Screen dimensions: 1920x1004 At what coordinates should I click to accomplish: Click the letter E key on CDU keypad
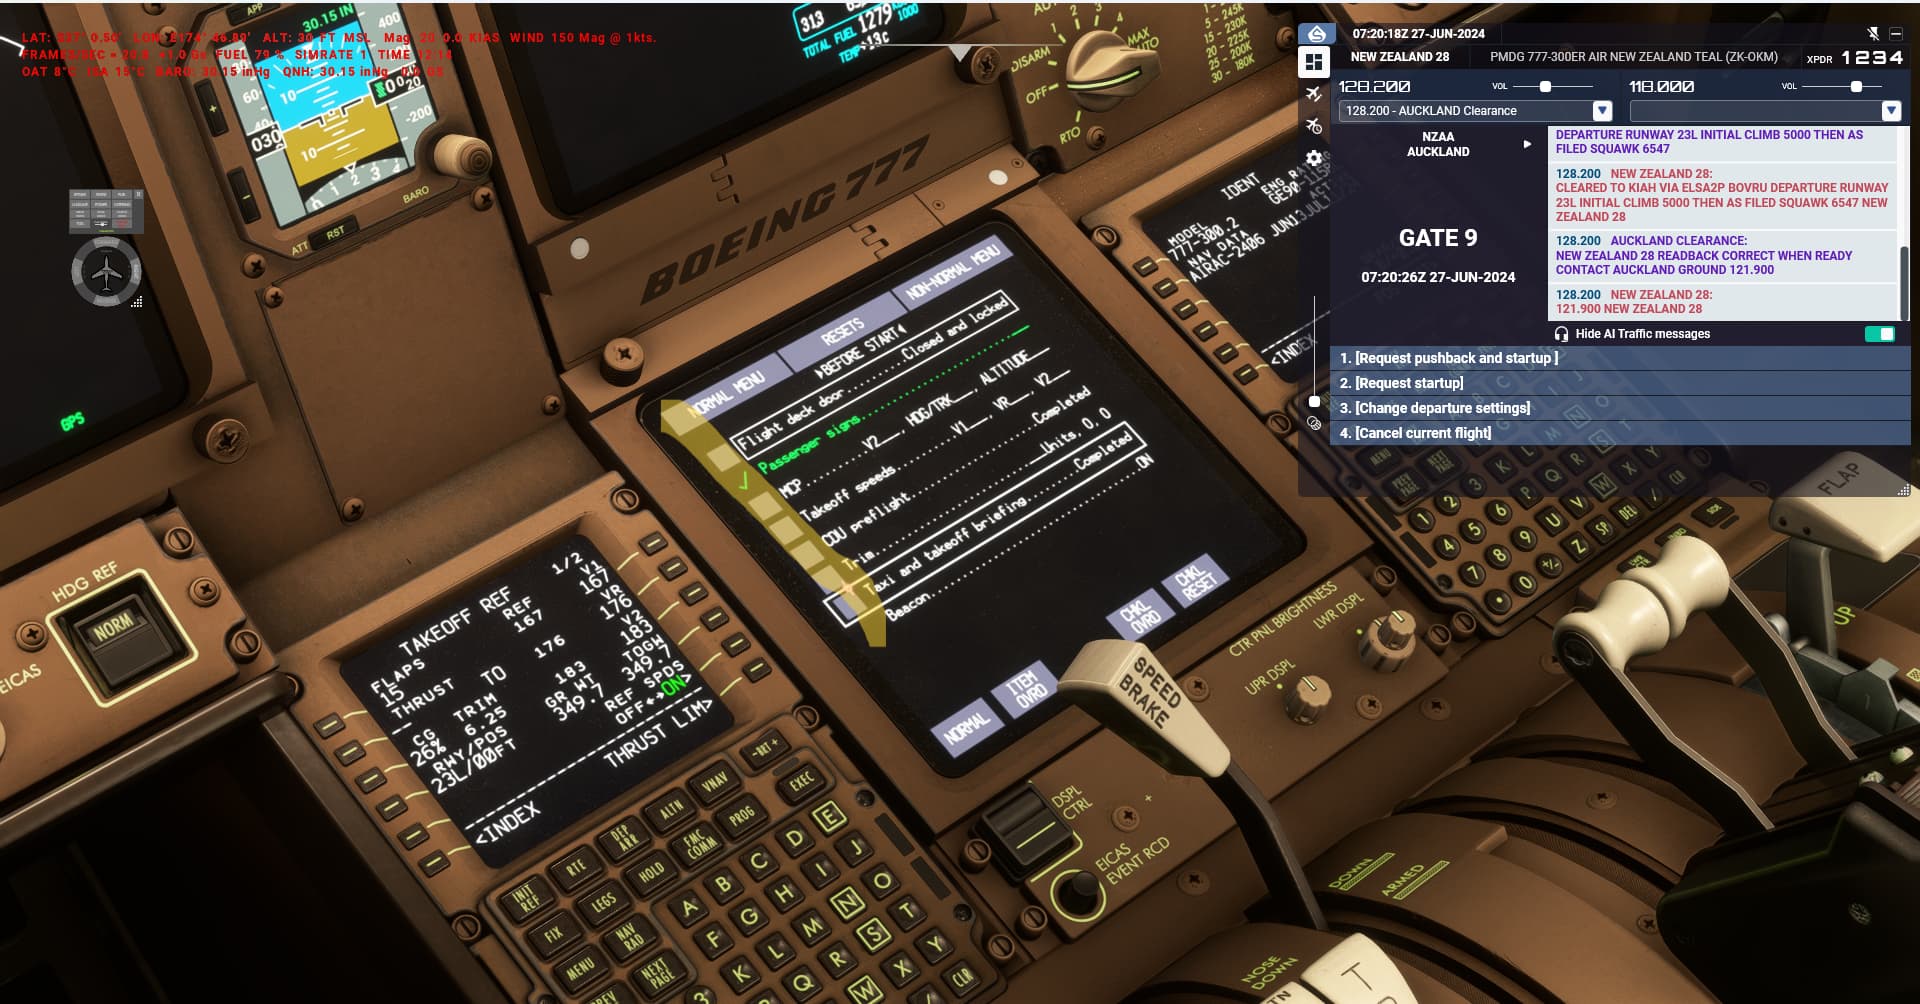[828, 818]
